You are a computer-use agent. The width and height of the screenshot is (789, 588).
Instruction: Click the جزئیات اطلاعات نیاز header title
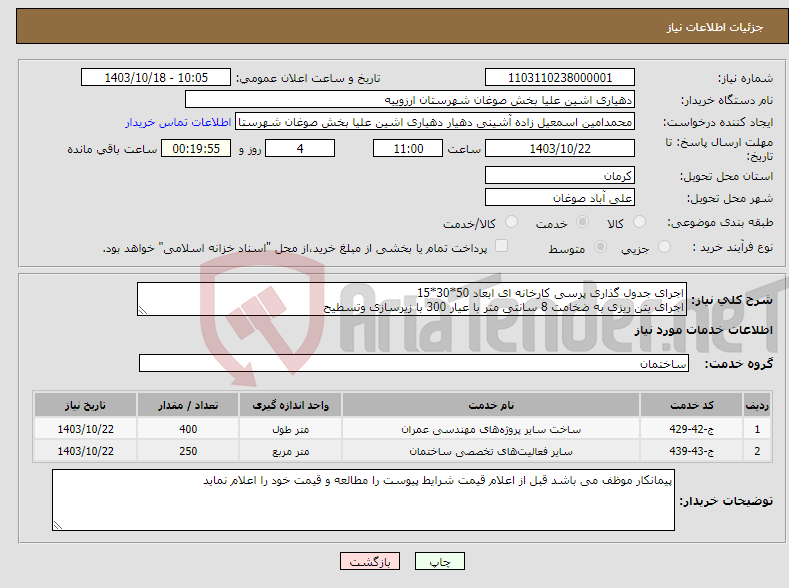715,27
